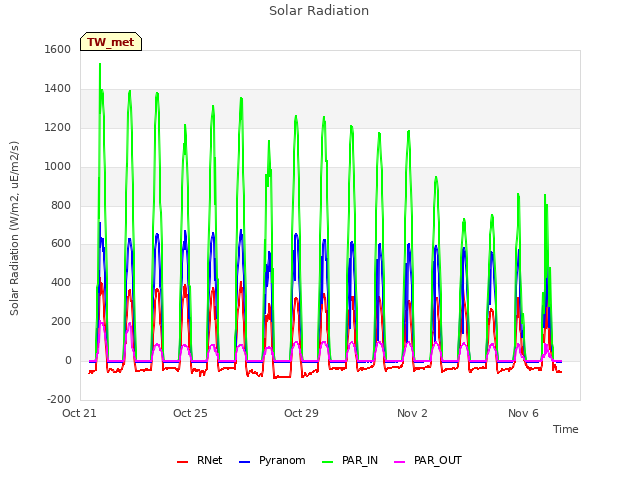
Task: Click the -200 y-axis tick label
Action: tap(59, 399)
